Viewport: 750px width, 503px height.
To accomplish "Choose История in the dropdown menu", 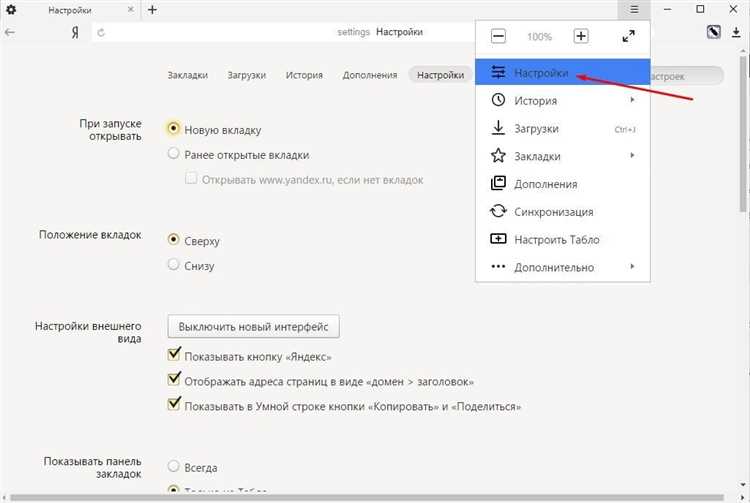I will click(x=562, y=100).
